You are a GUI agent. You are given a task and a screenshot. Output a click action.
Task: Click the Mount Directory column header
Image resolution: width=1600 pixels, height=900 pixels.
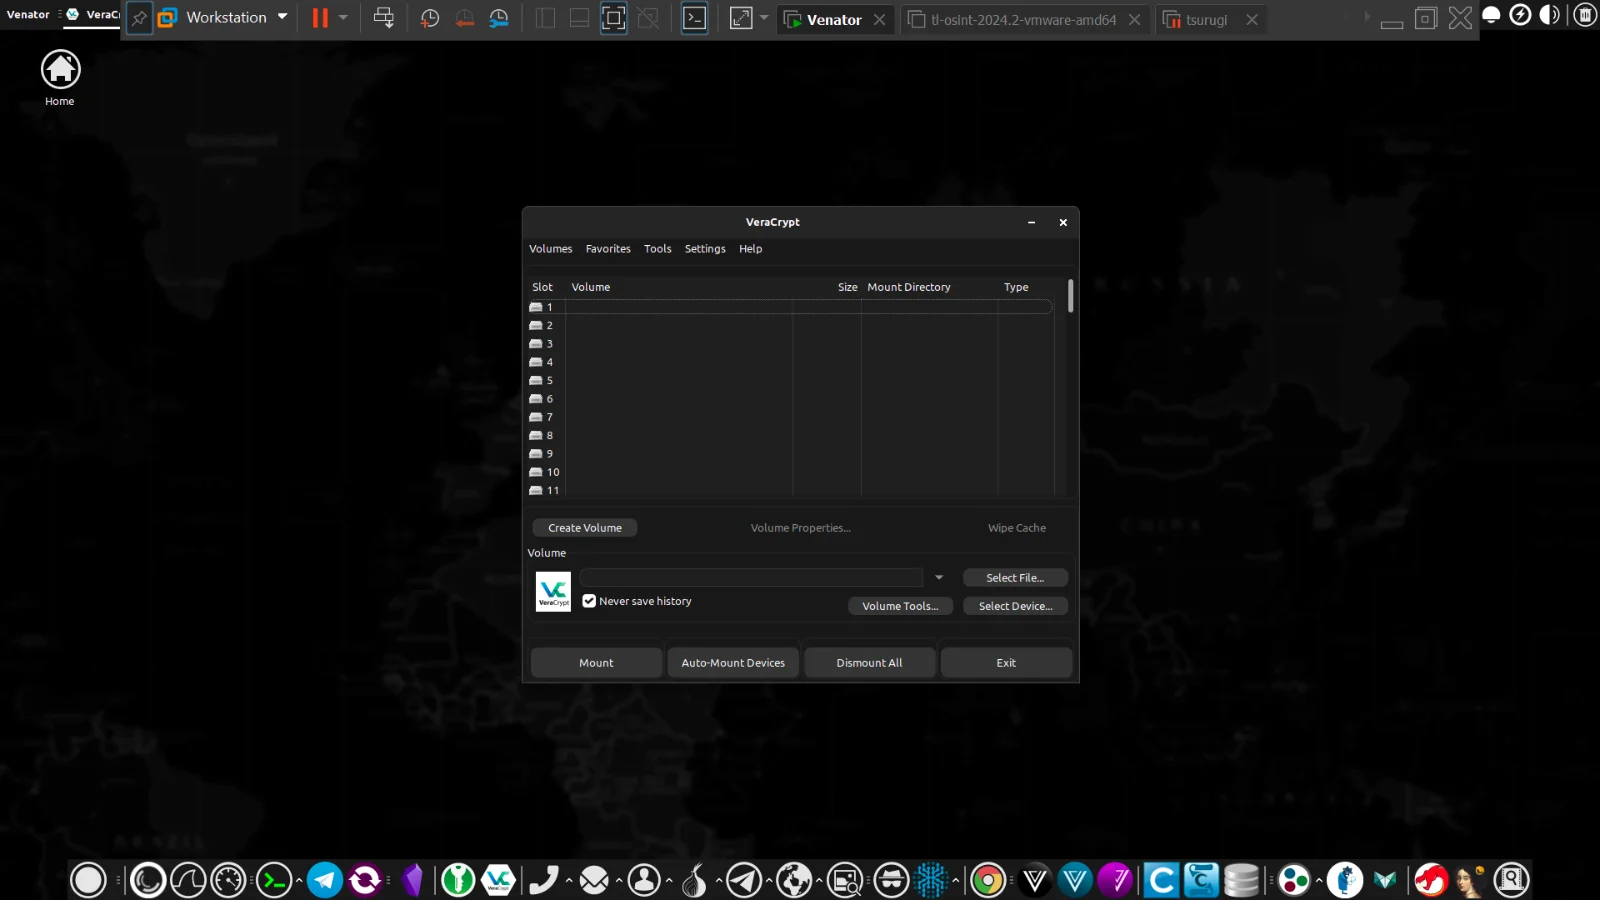(x=909, y=287)
